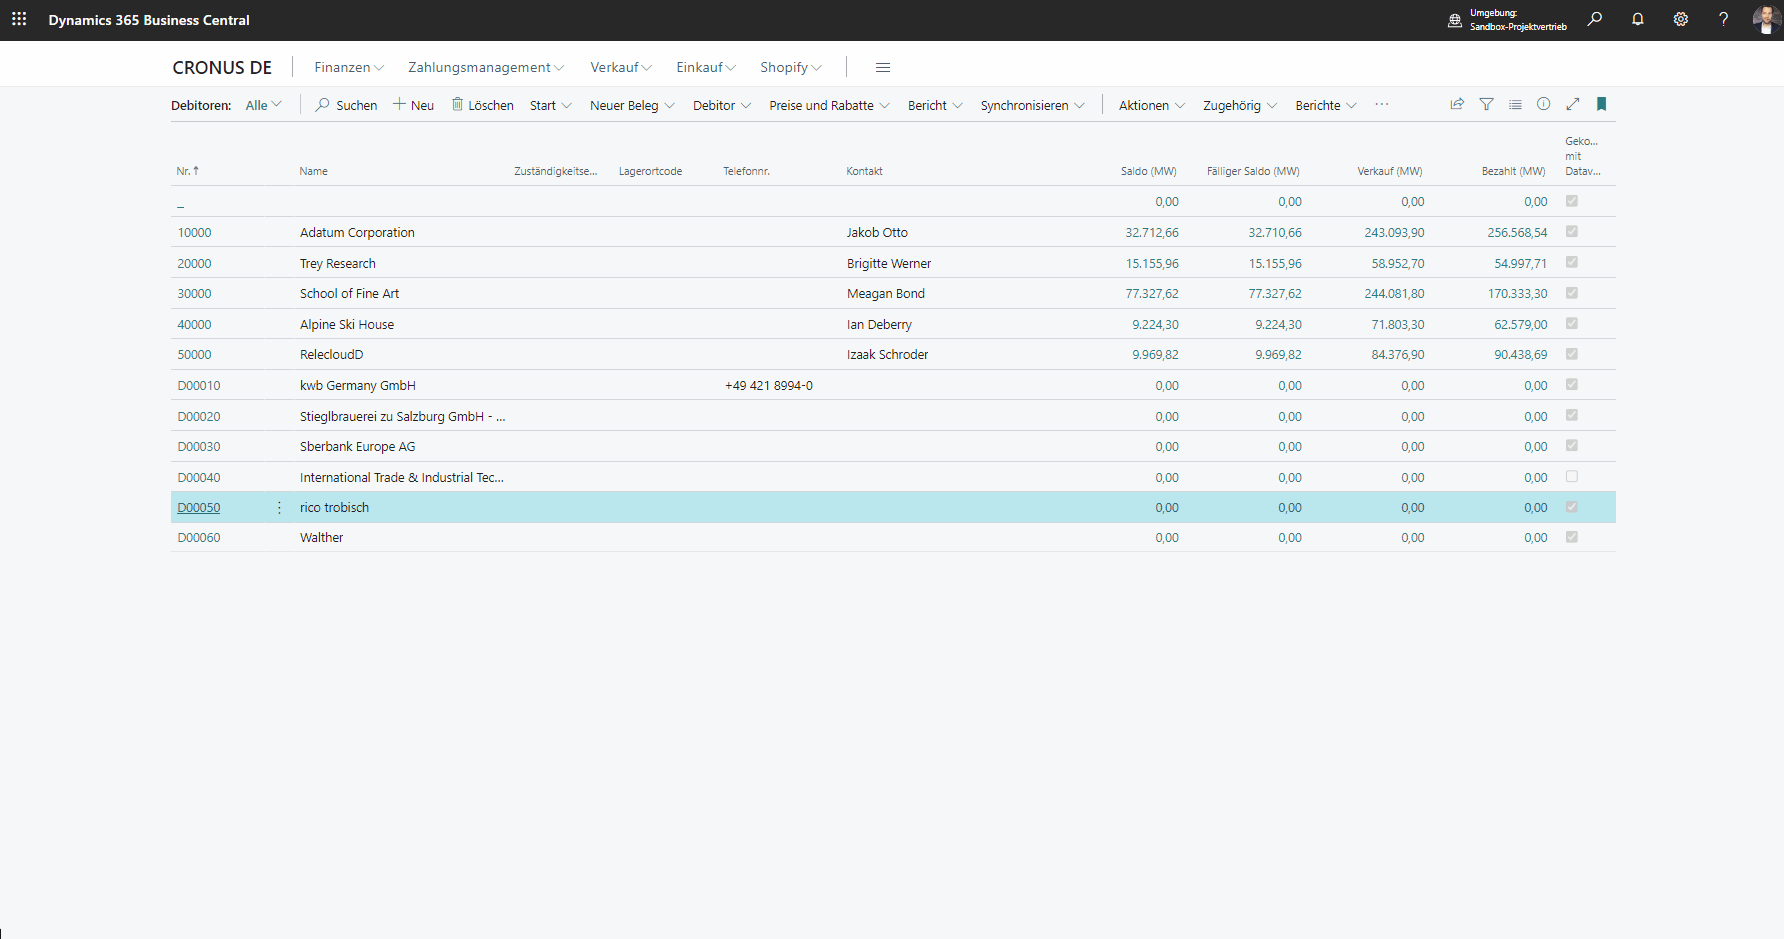Toggle the checkbox for Alpine Ski House row
1784x939 pixels.
point(1572,324)
